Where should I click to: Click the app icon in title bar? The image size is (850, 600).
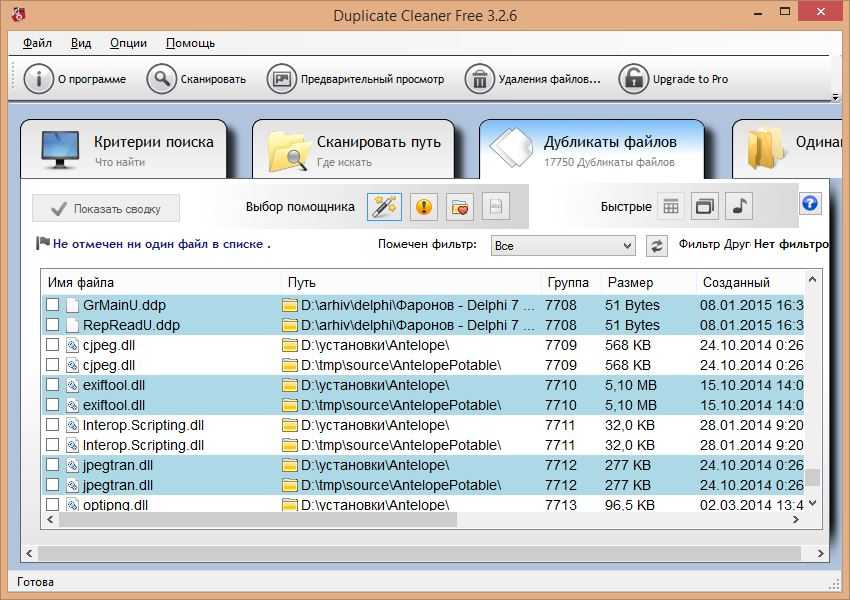click(18, 14)
